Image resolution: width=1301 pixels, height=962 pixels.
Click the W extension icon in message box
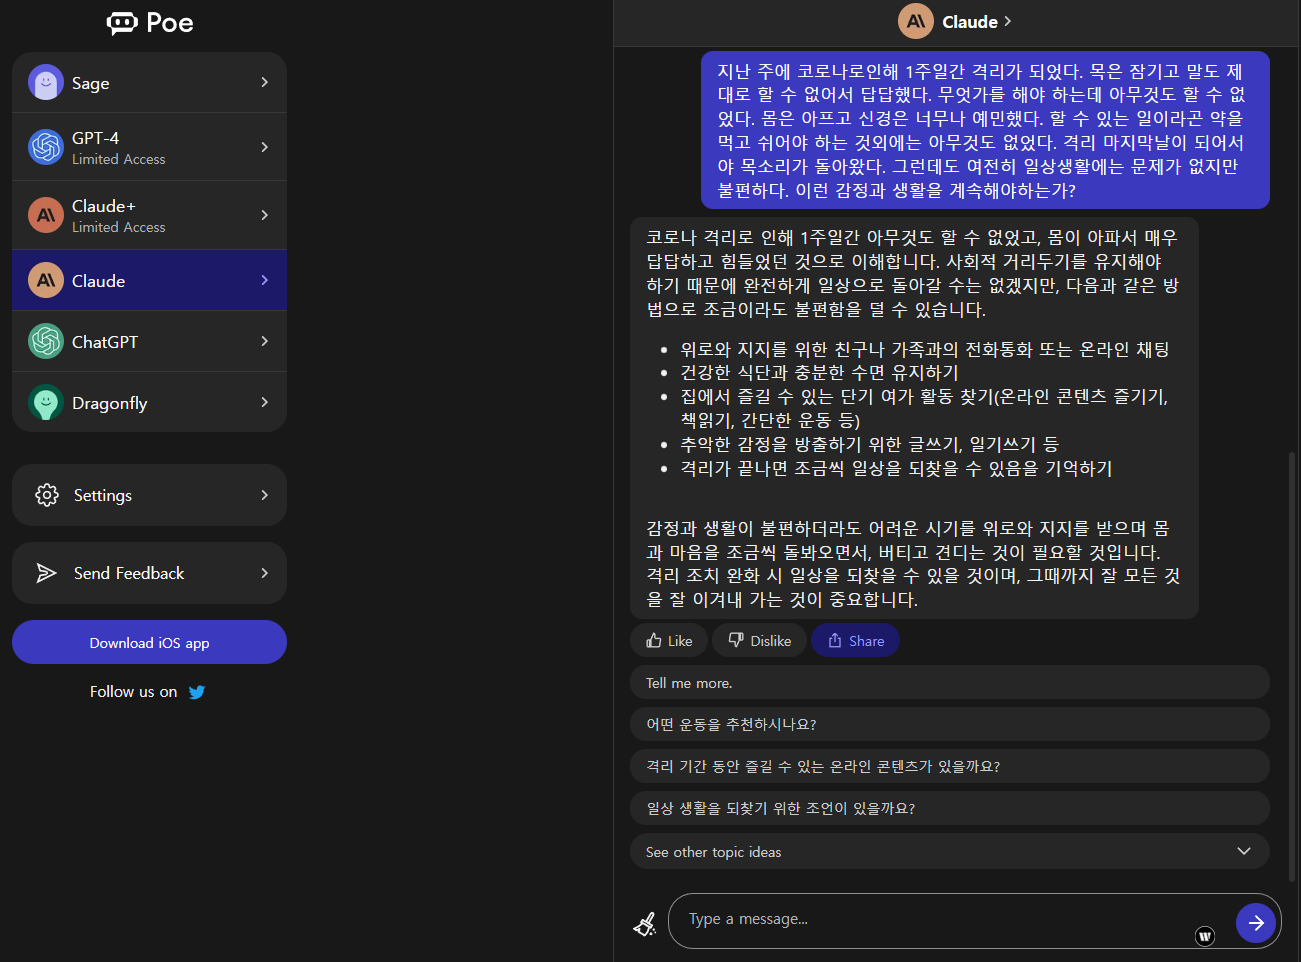(x=1205, y=936)
